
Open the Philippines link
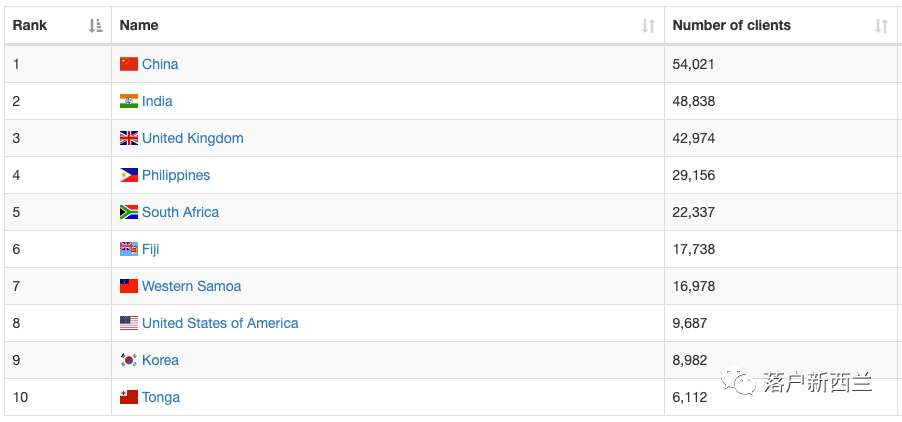click(x=176, y=175)
